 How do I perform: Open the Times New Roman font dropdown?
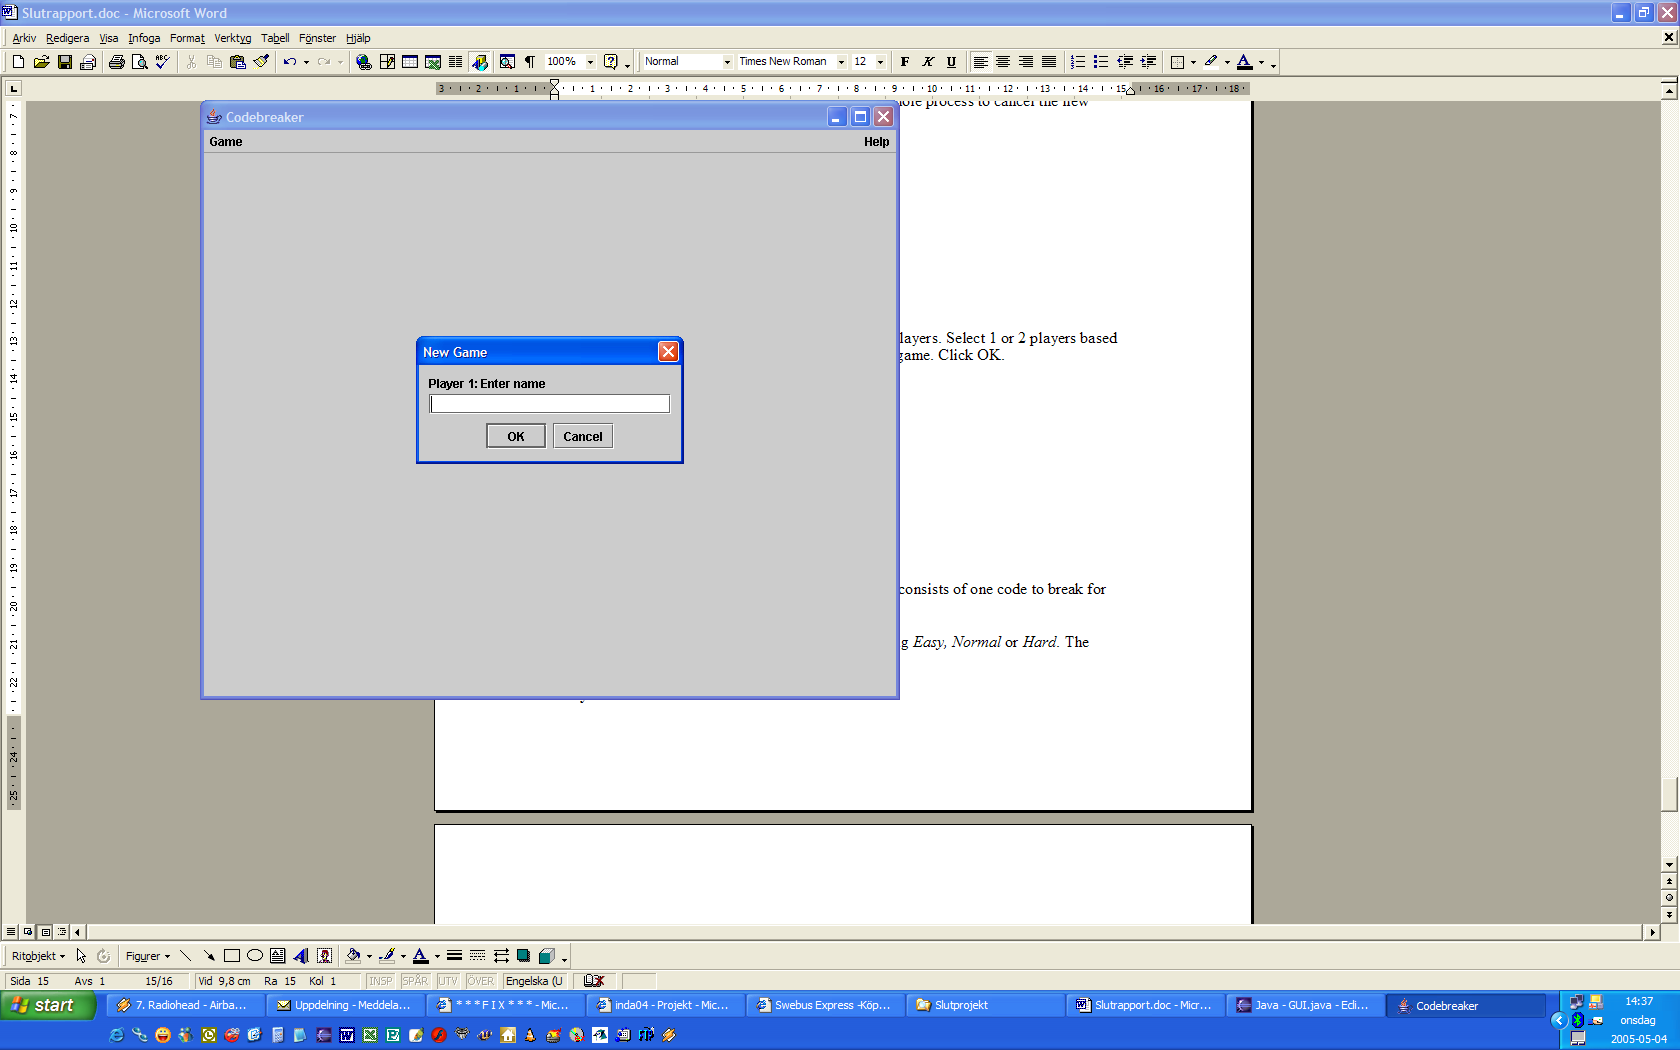(x=841, y=62)
